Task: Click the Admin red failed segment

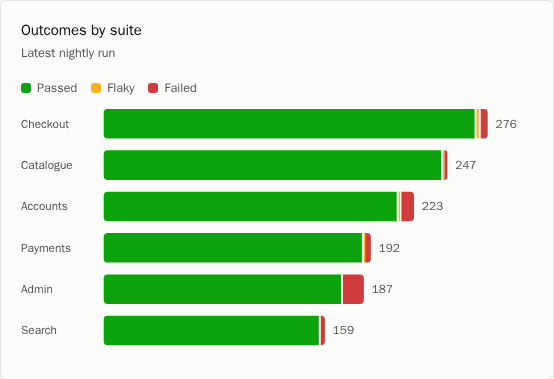Action: click(x=353, y=289)
